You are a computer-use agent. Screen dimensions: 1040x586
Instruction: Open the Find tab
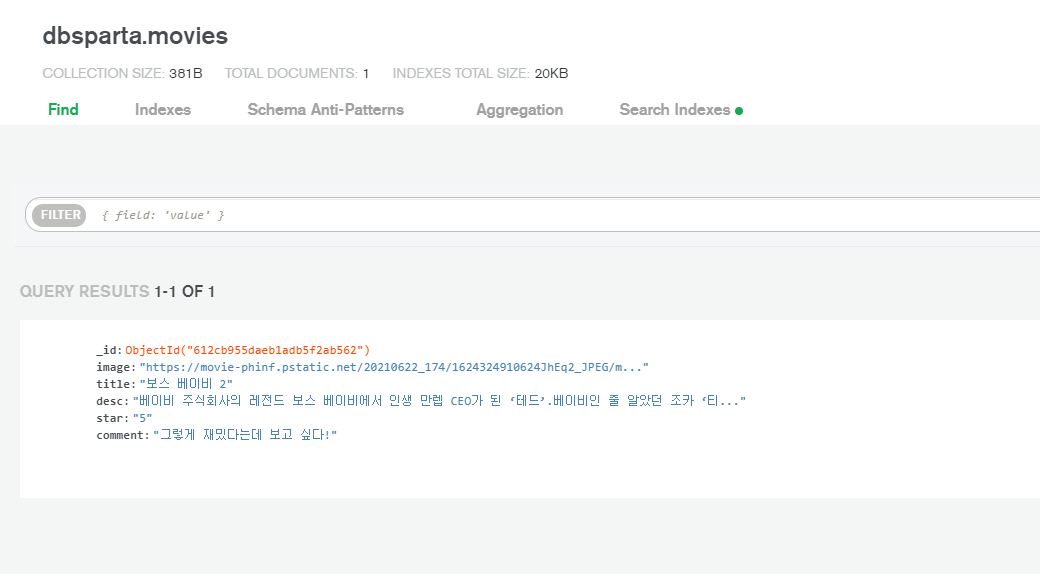[63, 109]
